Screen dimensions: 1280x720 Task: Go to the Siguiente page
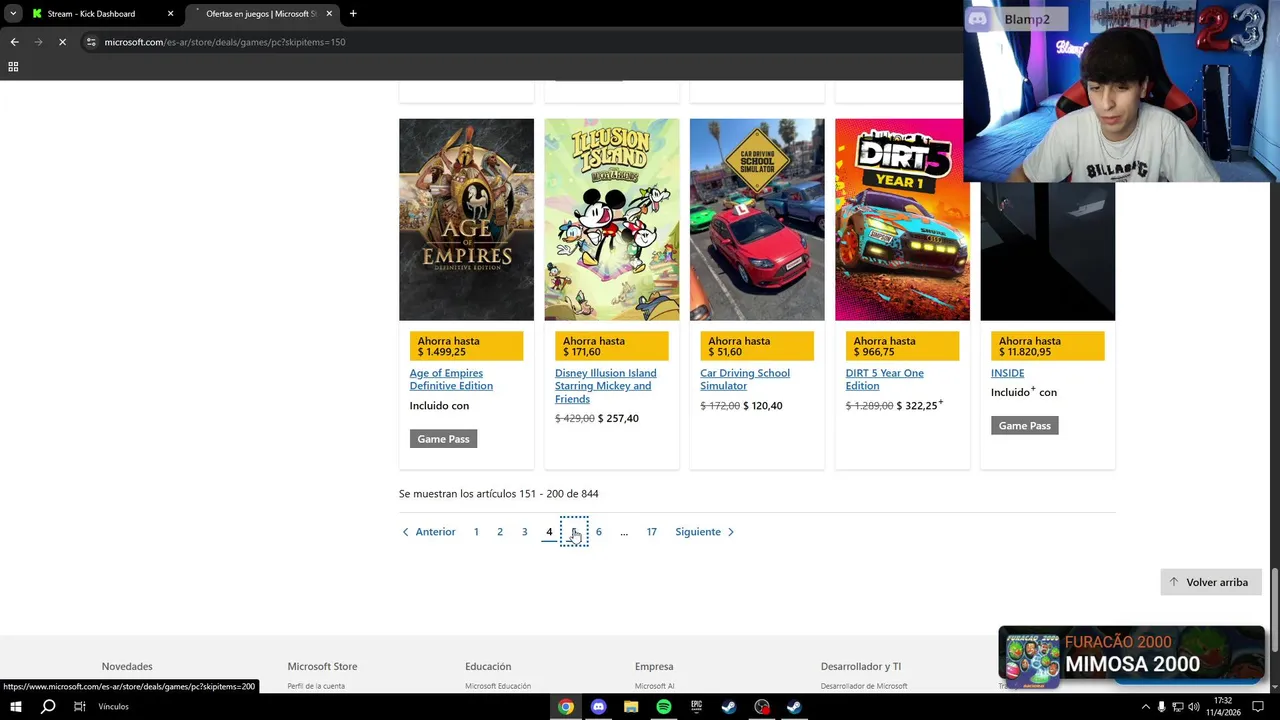pos(705,532)
